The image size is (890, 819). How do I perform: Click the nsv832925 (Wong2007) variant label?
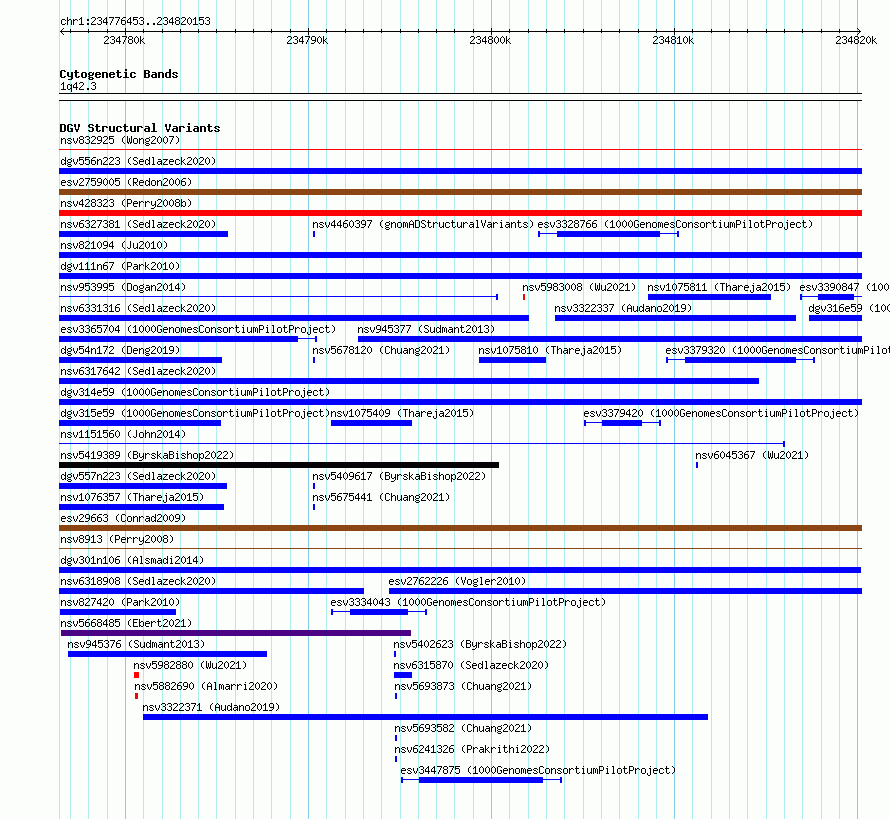coord(120,140)
